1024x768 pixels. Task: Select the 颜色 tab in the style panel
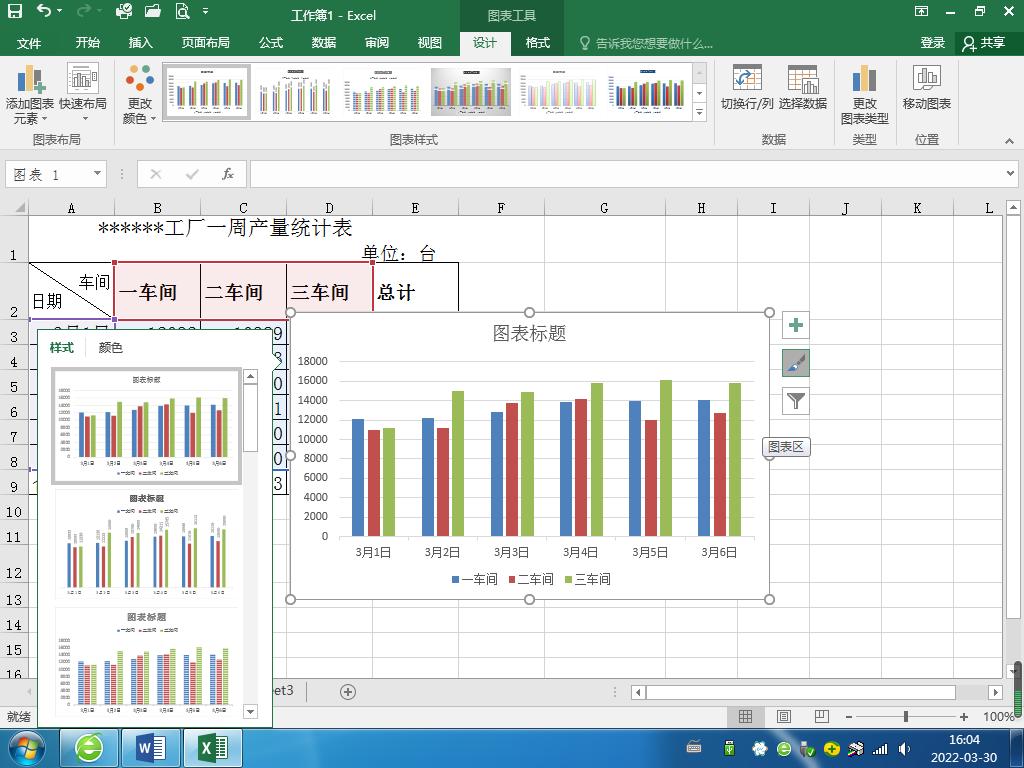(x=110, y=348)
